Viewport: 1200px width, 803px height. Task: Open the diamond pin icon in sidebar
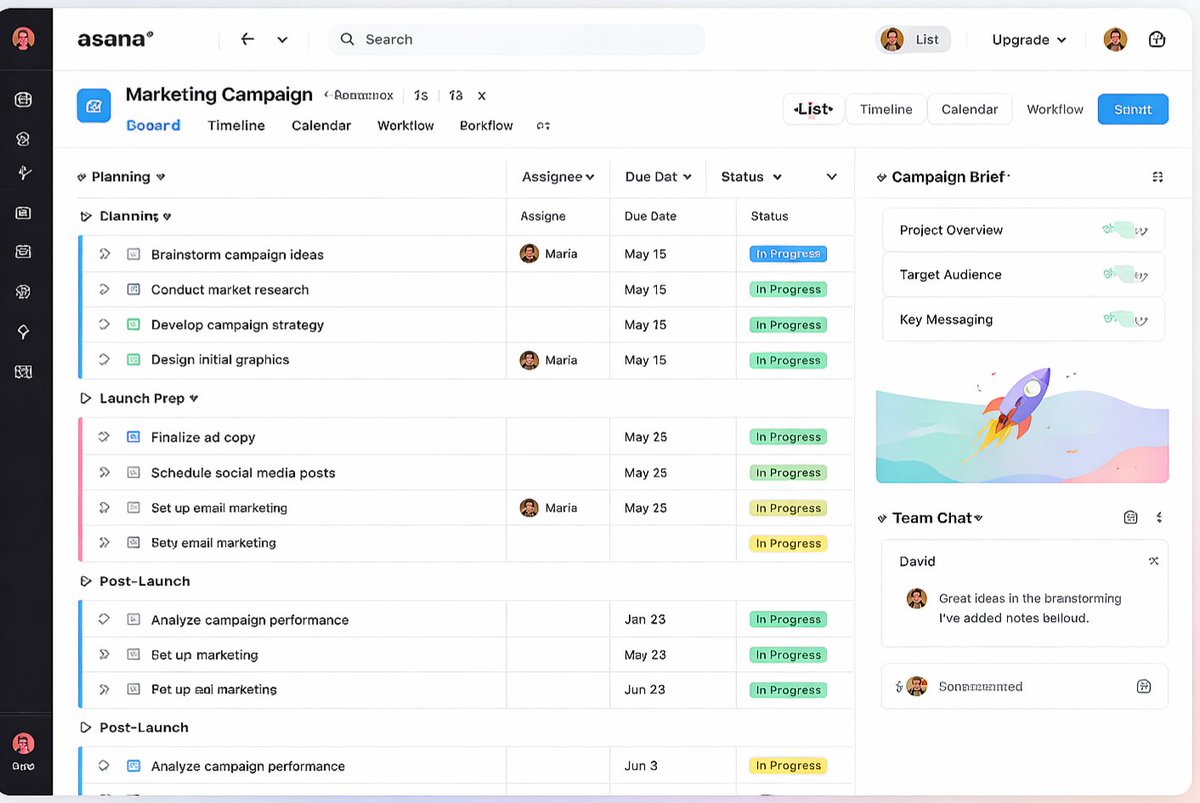click(24, 332)
